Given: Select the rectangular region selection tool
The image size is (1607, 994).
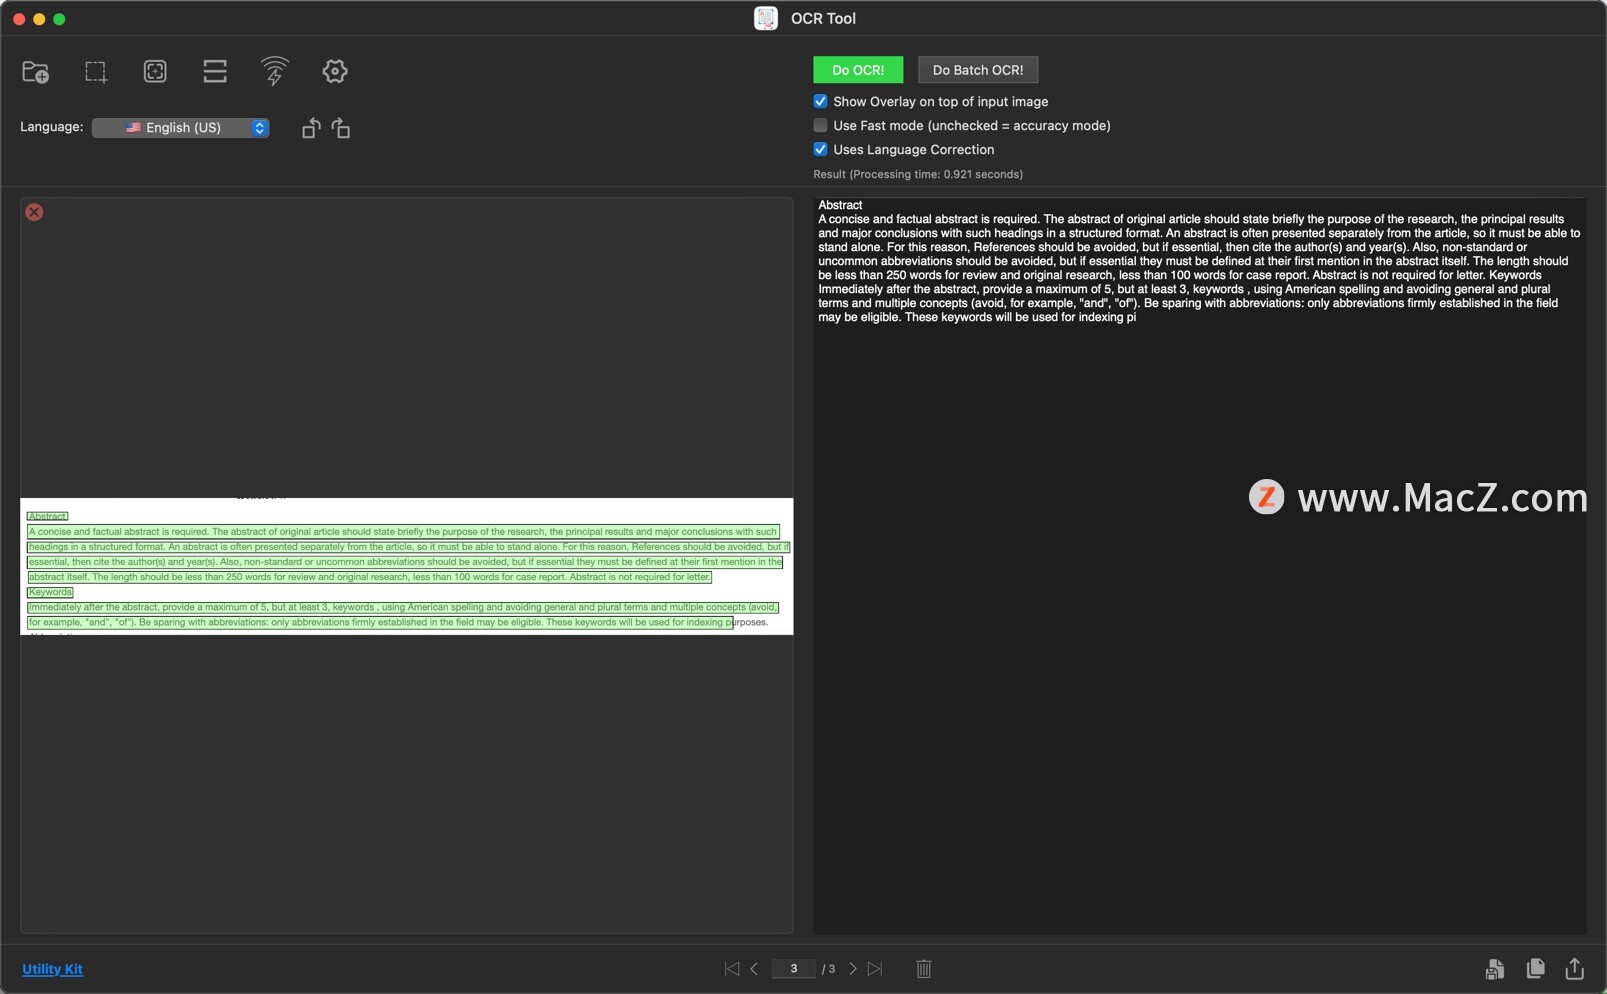Looking at the screenshot, I should [x=95, y=72].
